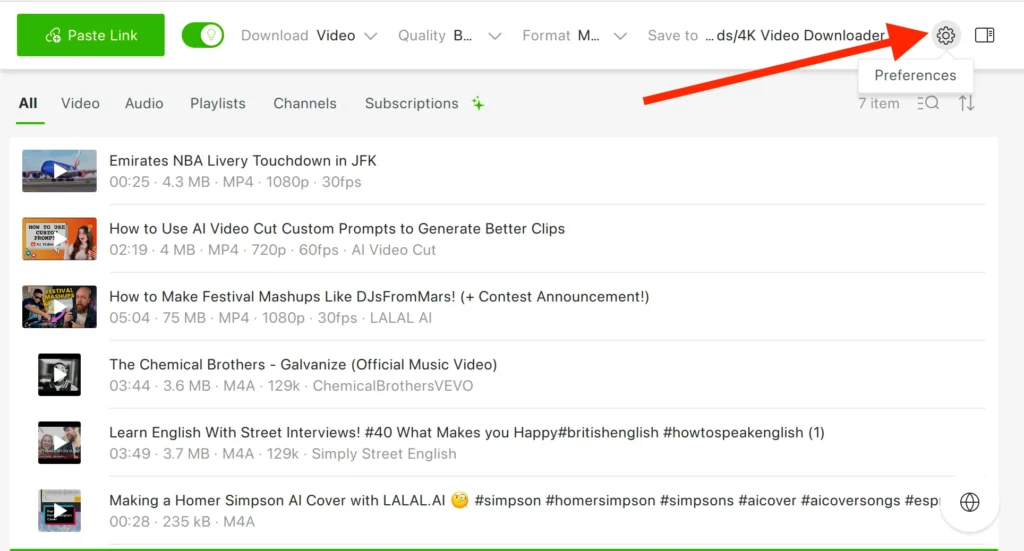1024x551 pixels.
Task: Click the '7 item' count label
Action: (x=878, y=103)
